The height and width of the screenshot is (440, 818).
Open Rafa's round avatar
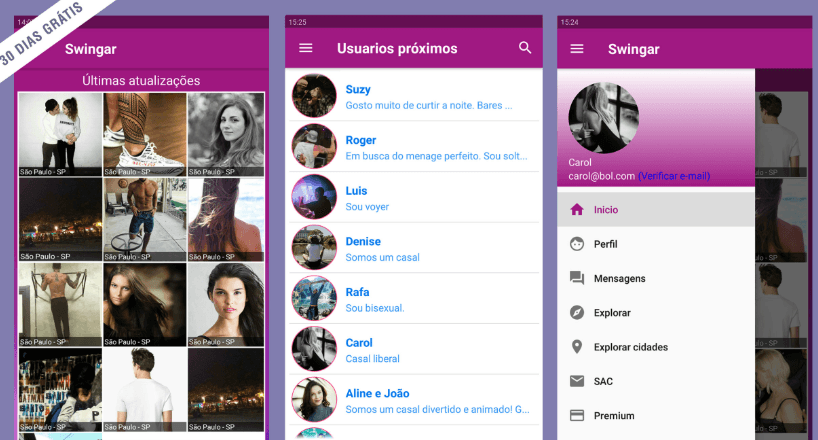click(314, 298)
